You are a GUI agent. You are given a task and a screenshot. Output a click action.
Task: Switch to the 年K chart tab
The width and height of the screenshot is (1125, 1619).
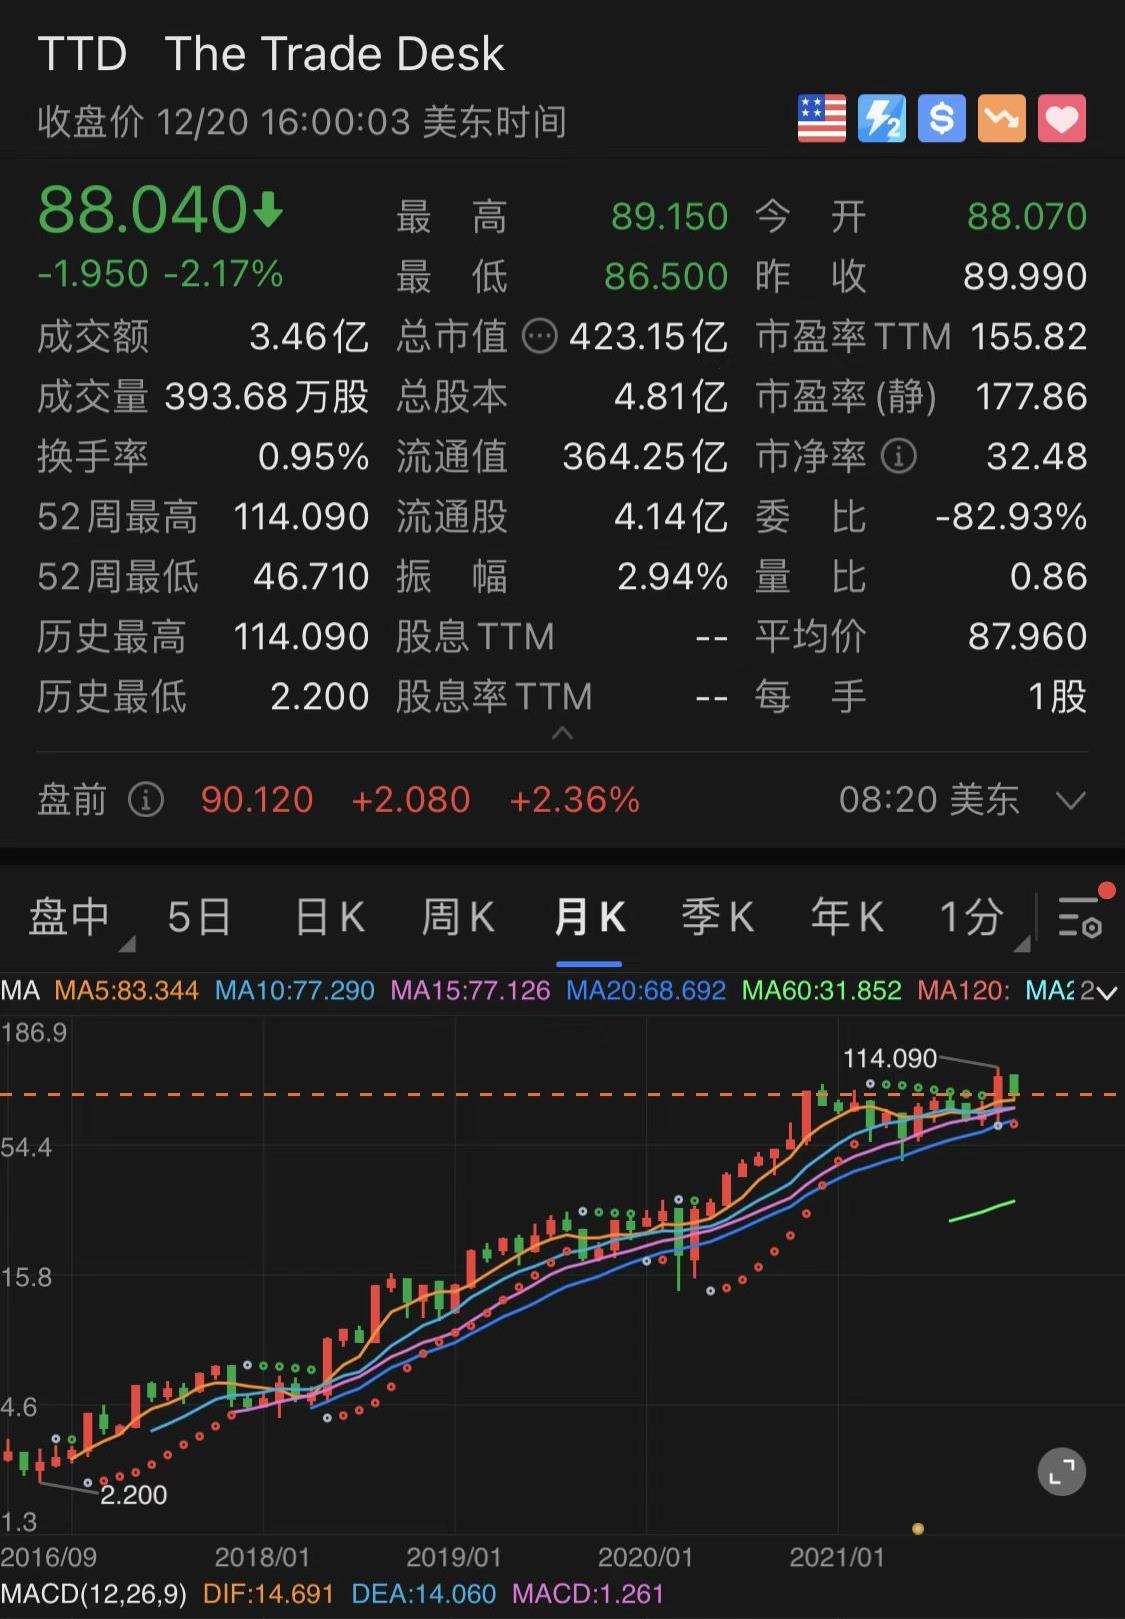(846, 916)
